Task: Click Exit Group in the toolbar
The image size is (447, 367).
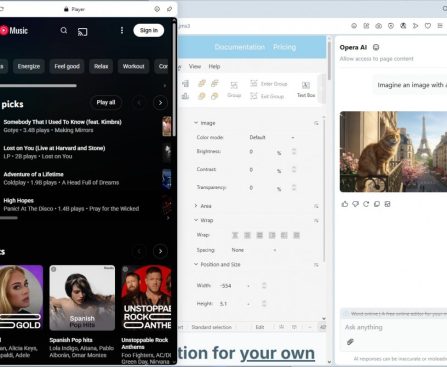Action: 267,96
